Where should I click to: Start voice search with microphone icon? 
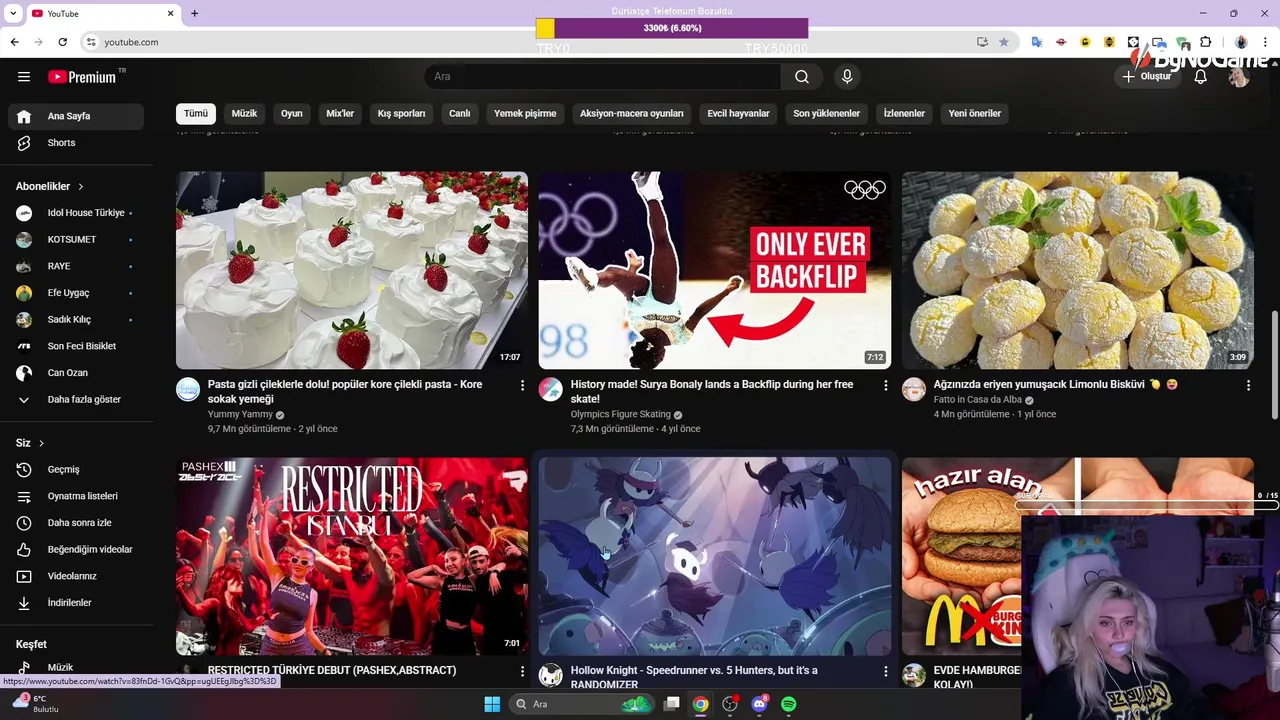click(x=847, y=77)
